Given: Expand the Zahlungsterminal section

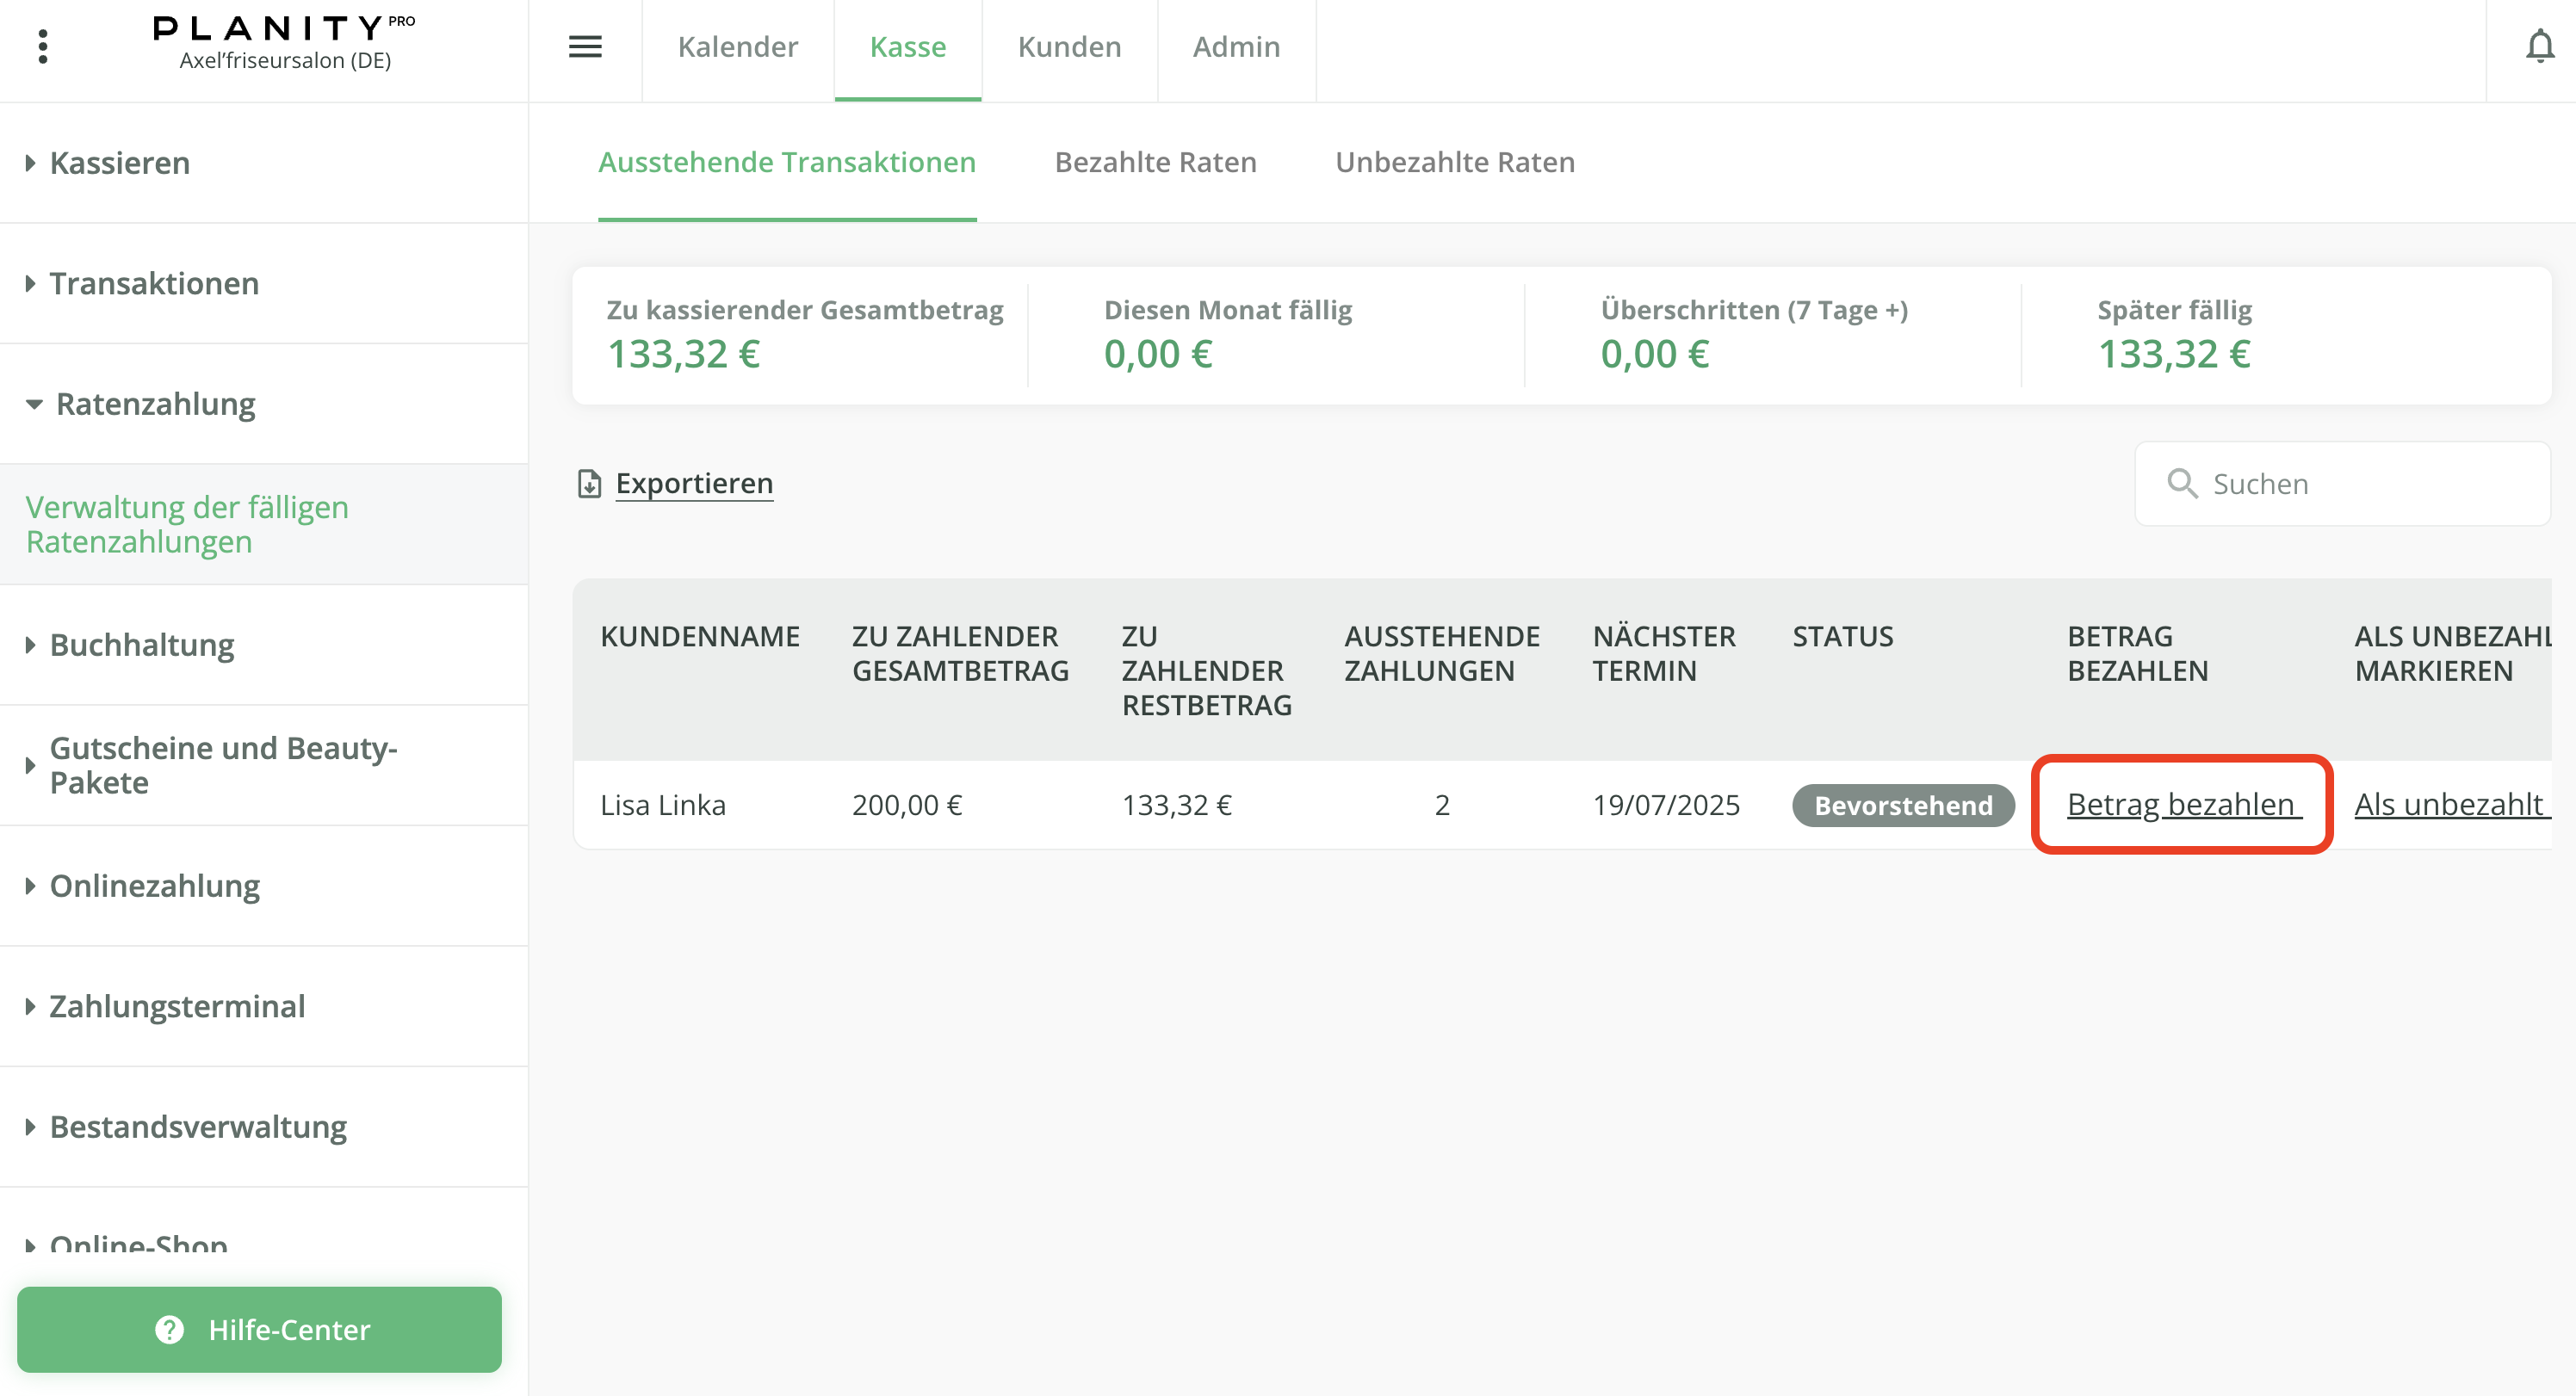Looking at the screenshot, I should [177, 1006].
